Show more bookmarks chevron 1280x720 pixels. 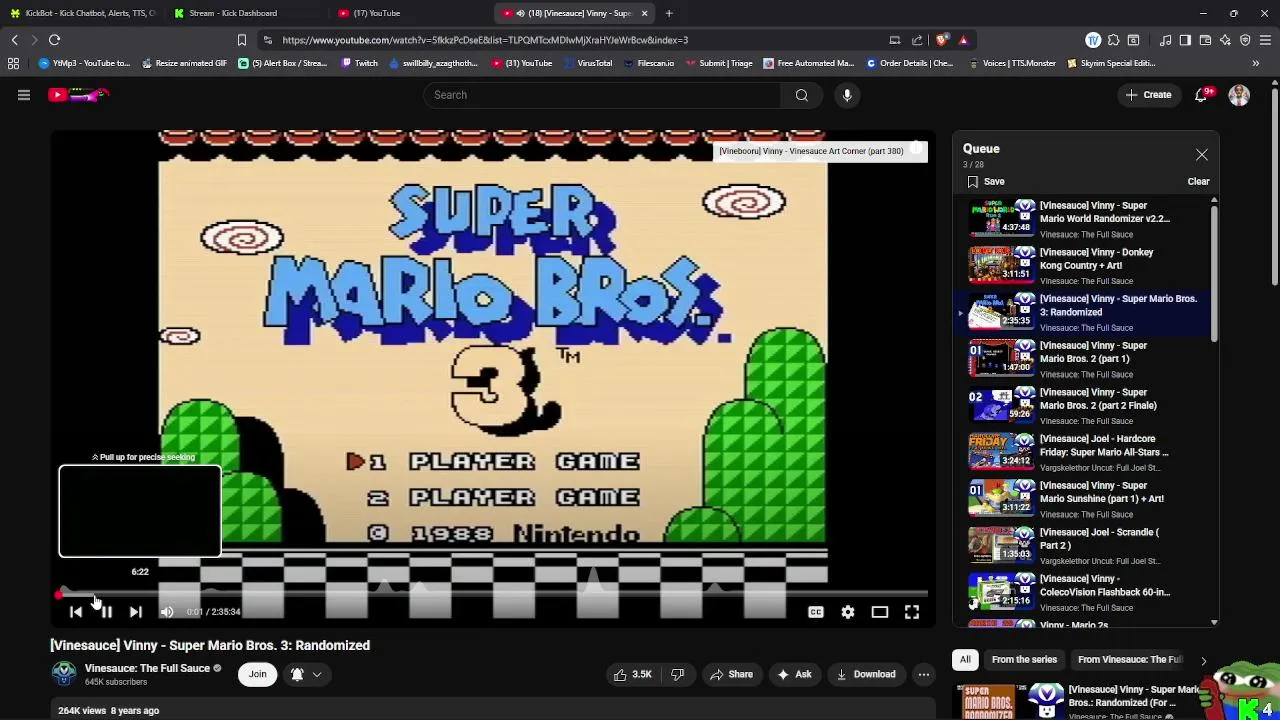[1255, 63]
